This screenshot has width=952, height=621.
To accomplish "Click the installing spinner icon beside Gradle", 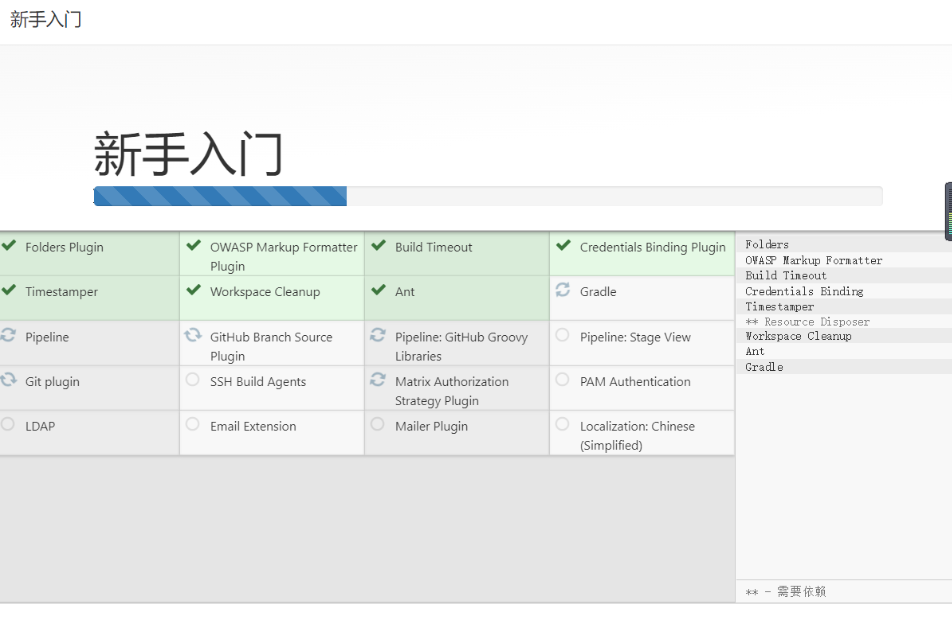I will coord(563,290).
